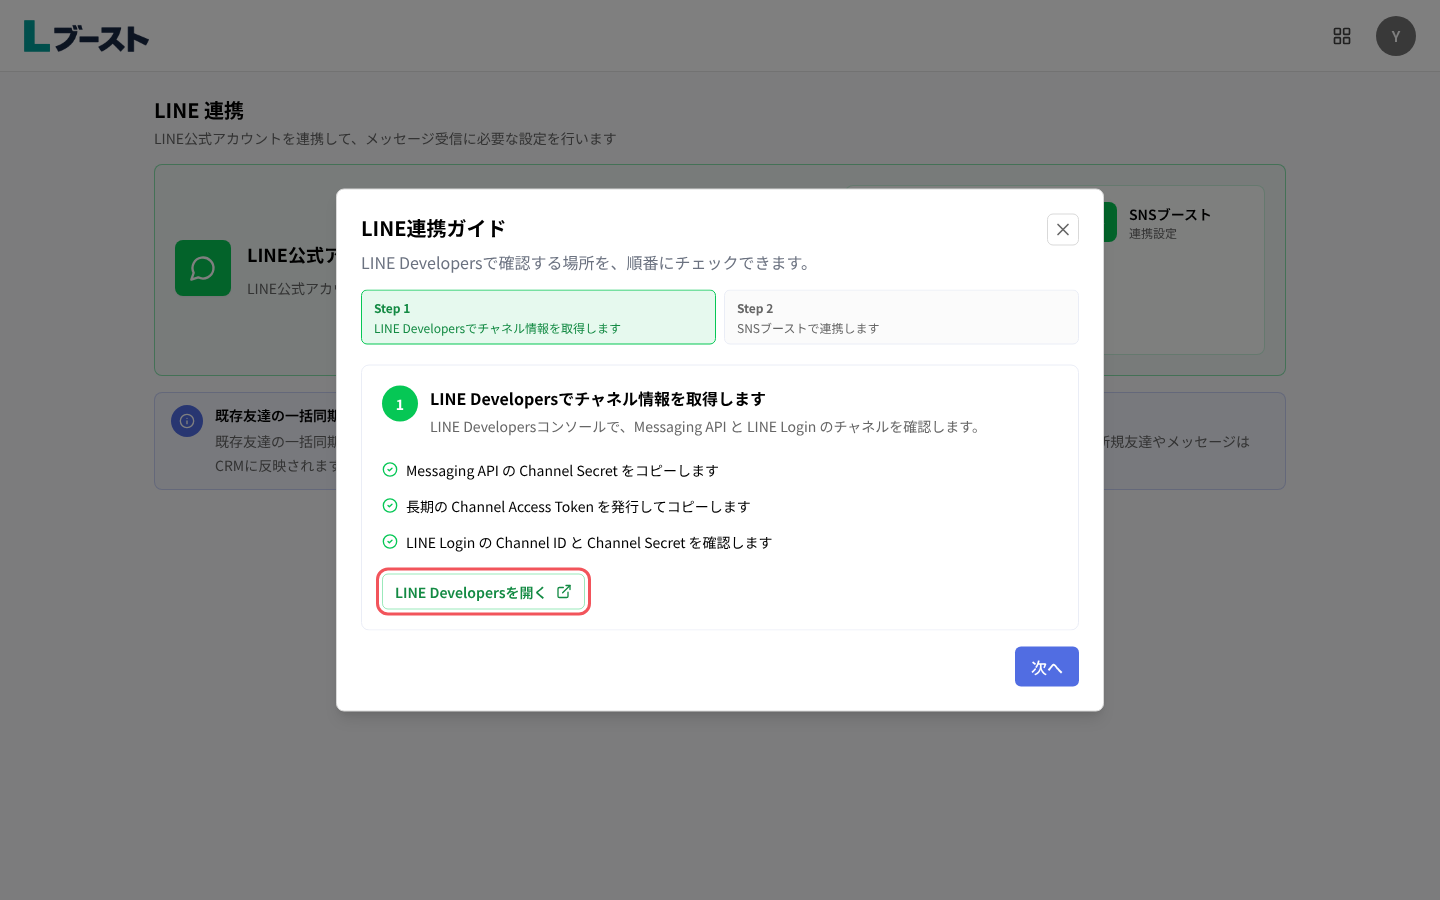The image size is (1440, 900).
Task: Click the Lブースト logo
Action: coord(86,37)
